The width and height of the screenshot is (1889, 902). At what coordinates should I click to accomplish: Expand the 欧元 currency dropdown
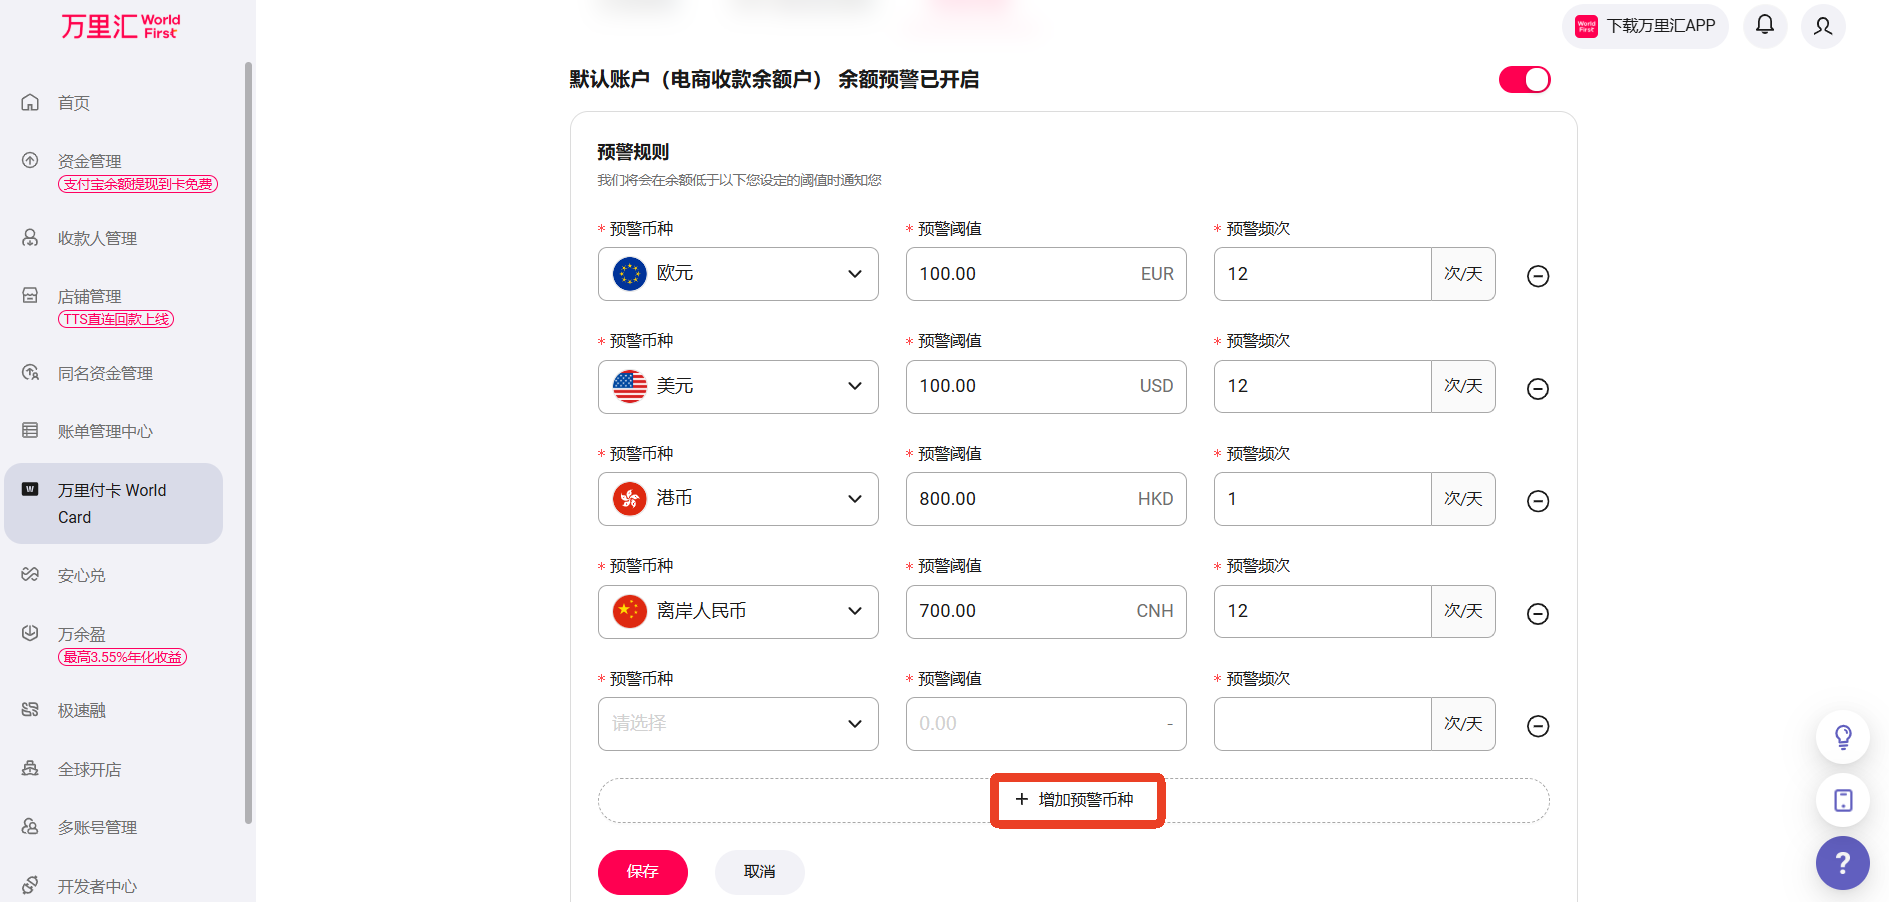(738, 274)
